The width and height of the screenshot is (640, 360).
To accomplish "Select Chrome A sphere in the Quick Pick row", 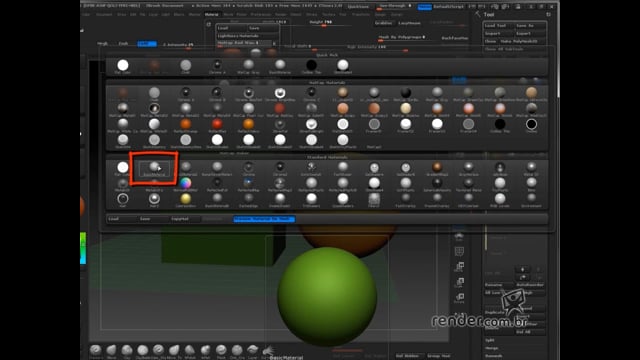I will [x=217, y=66].
